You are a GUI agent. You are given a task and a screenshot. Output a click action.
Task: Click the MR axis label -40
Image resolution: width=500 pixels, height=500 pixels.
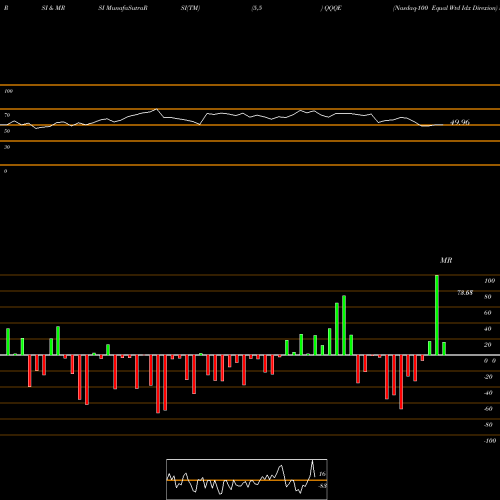(488, 393)
